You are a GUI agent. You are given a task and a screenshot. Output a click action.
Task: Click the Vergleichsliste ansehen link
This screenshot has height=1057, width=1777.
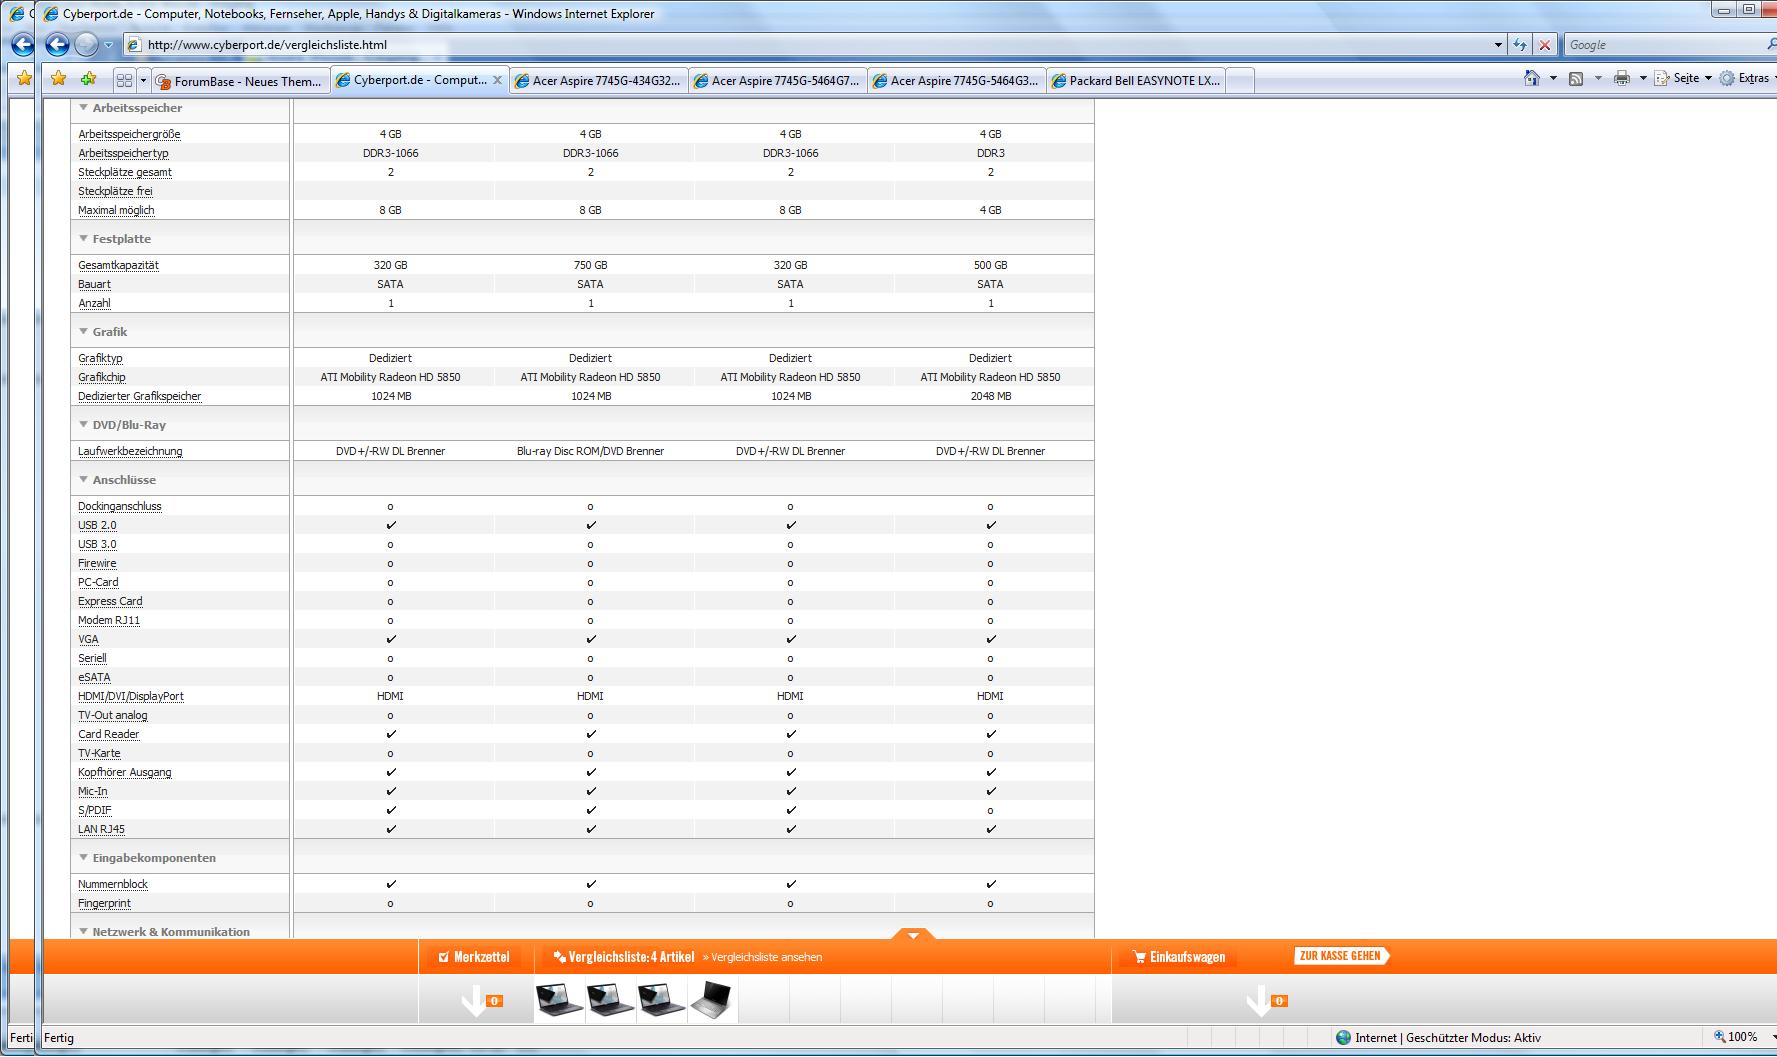coord(762,957)
